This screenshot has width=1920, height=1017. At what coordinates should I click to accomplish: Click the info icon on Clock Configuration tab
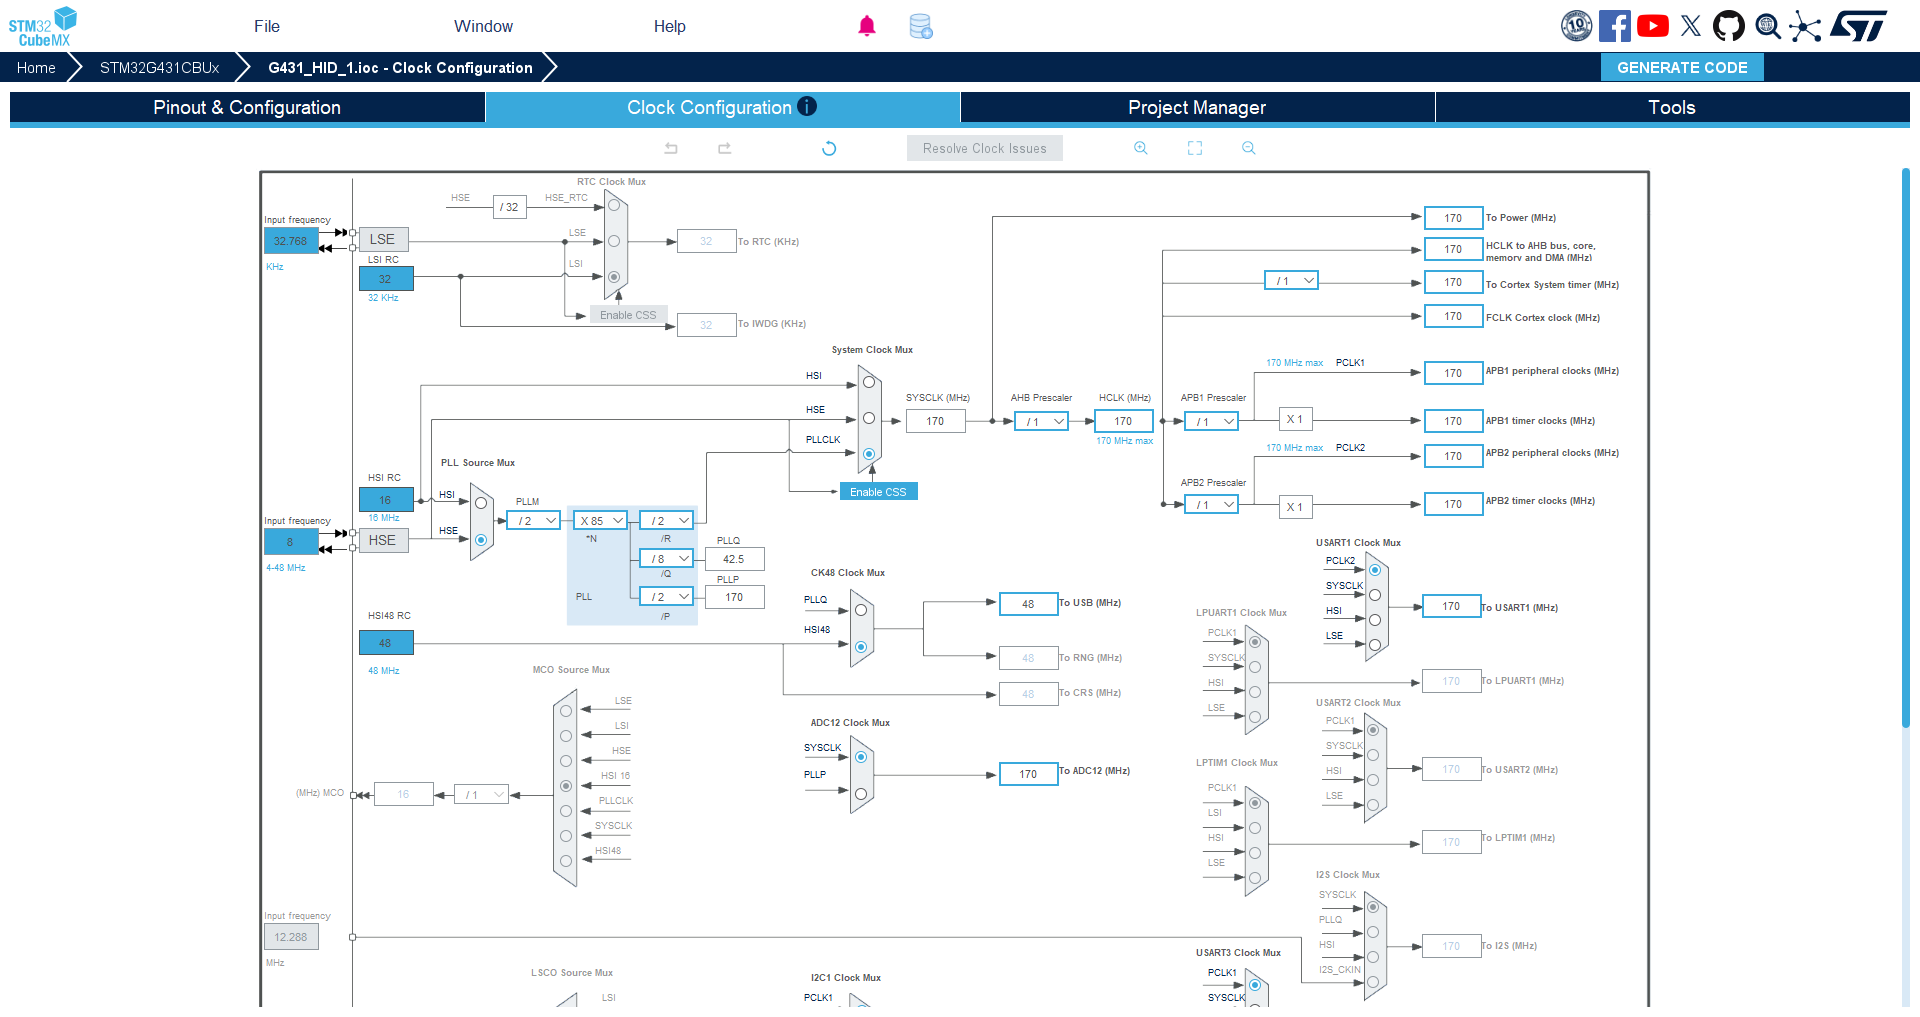click(807, 106)
